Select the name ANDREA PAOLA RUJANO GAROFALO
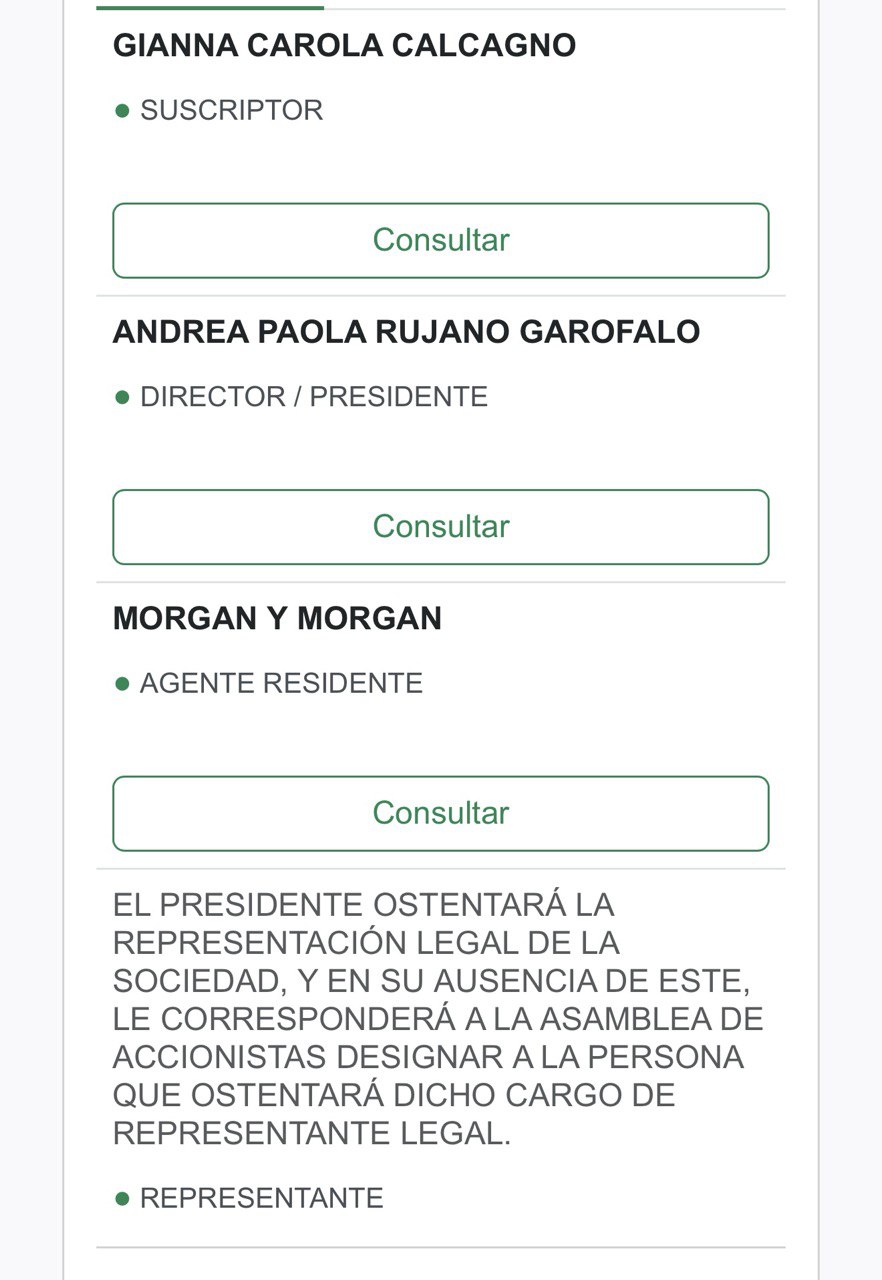Image resolution: width=882 pixels, height=1280 pixels. click(x=406, y=332)
